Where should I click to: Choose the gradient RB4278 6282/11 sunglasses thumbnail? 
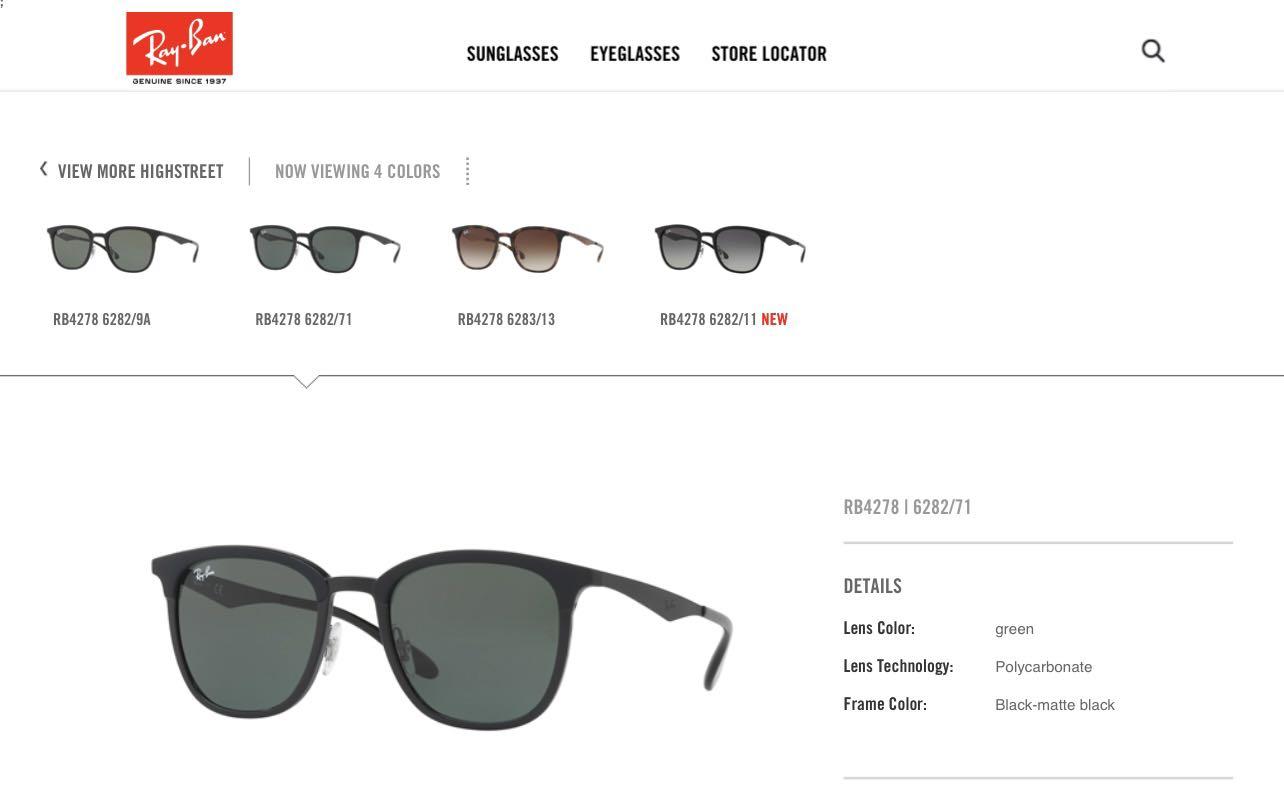click(730, 249)
